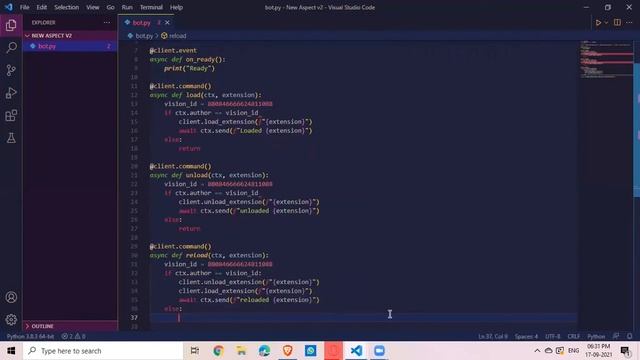
Task: Click the minimap code overview
Action: [606, 59]
